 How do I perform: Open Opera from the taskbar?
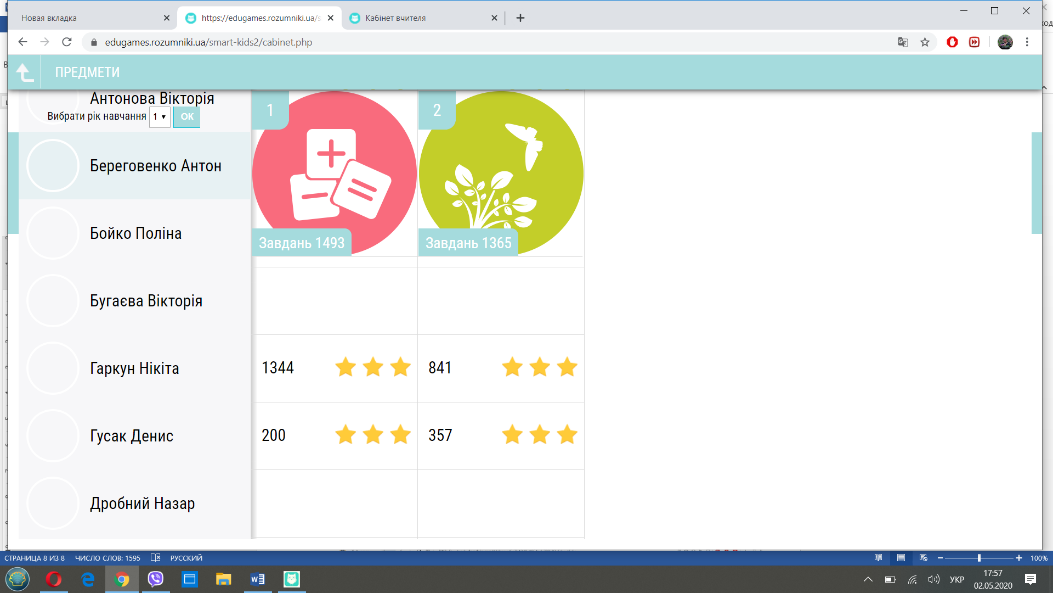pos(53,579)
